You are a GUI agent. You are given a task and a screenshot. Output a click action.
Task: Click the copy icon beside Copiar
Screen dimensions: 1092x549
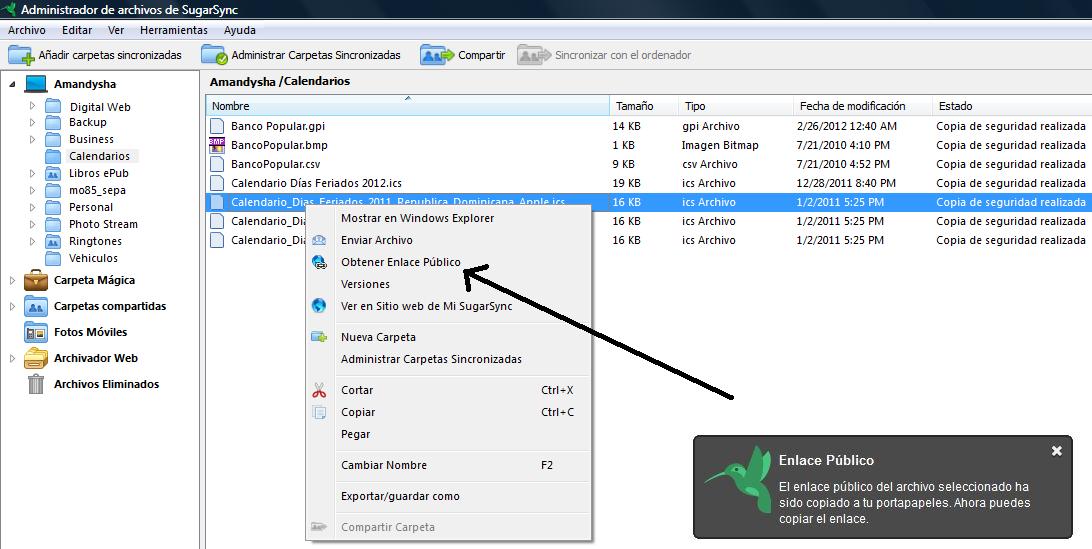(319, 412)
